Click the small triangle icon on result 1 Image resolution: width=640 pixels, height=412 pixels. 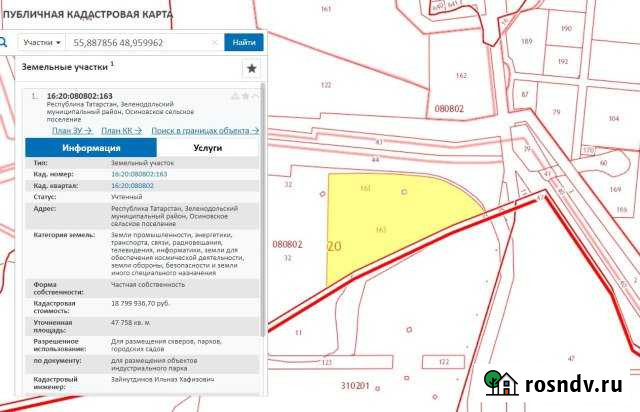click(x=235, y=96)
